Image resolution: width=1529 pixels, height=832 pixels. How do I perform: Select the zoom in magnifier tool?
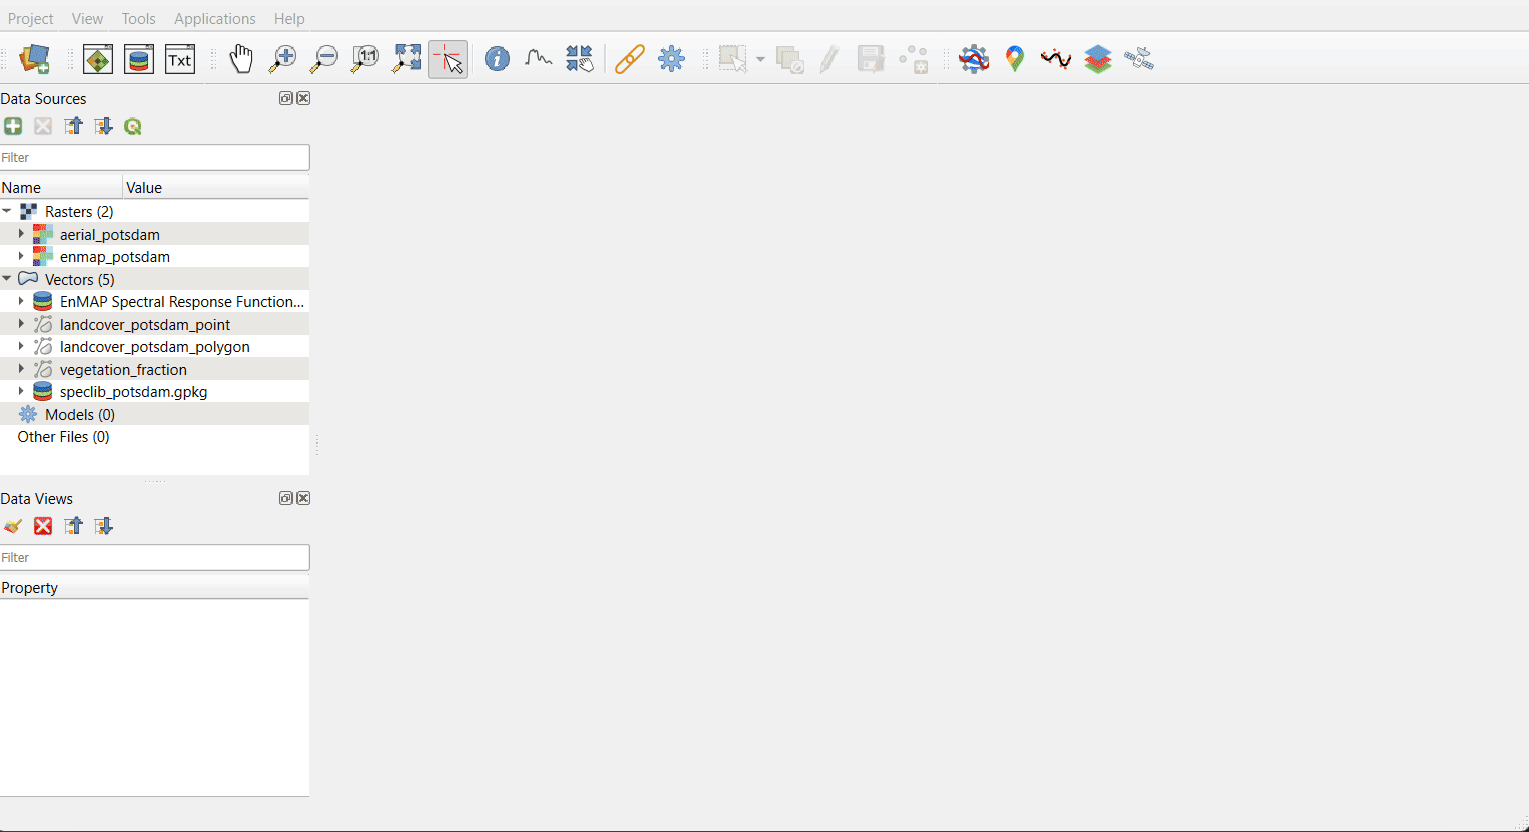283,60
